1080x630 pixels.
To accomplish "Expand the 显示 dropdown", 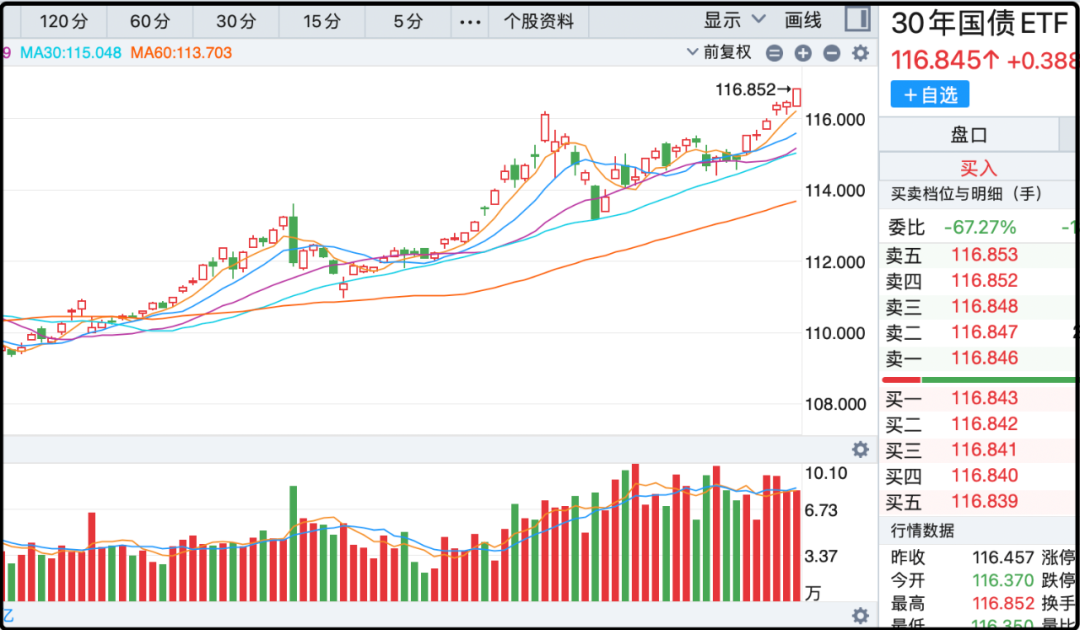I will [x=734, y=20].
